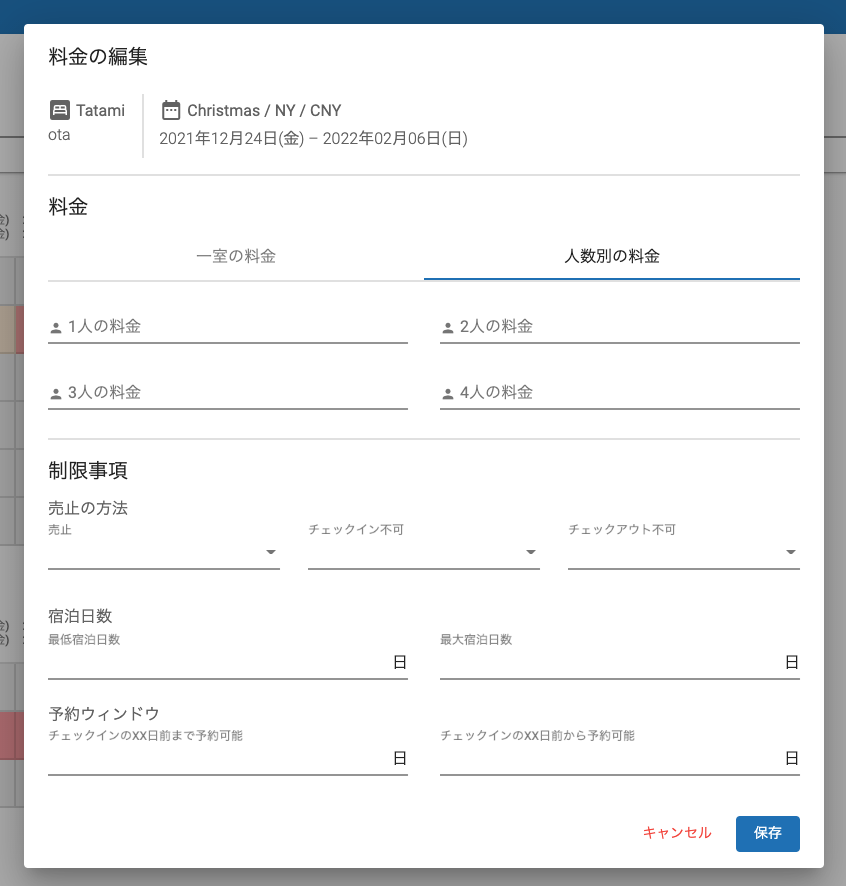Click the dropdown arrow of チェックアウト不可
Viewport: 846px width, 886px height.
(790, 551)
